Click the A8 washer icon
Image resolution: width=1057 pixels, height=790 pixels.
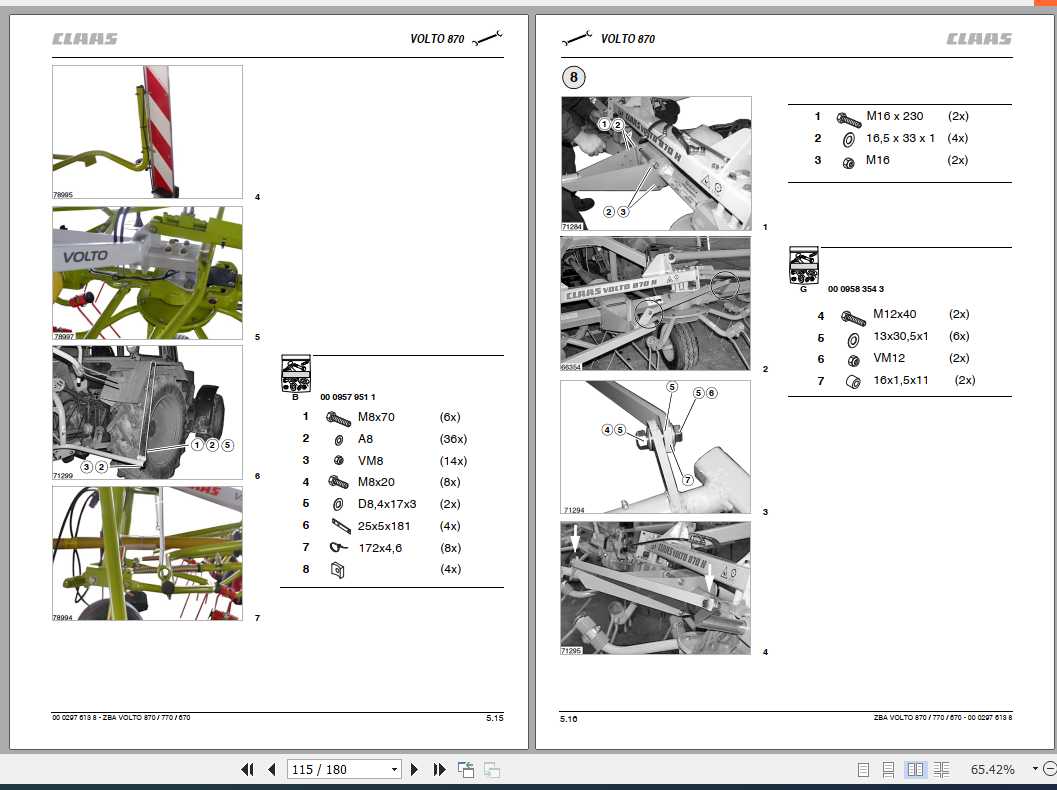point(338,440)
